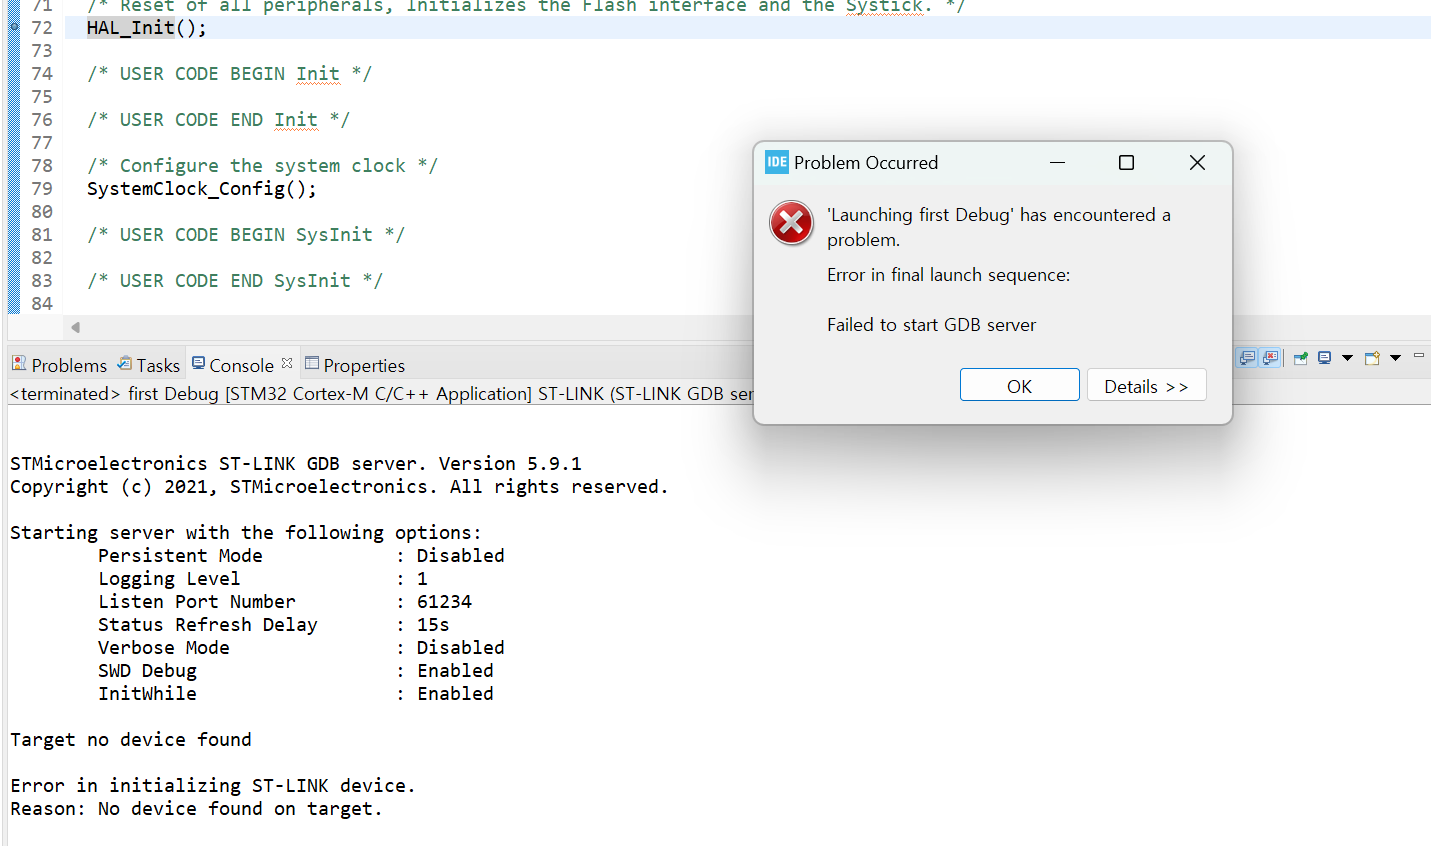Click 'Listen Port Number' console line
1431x846 pixels.
(285, 601)
